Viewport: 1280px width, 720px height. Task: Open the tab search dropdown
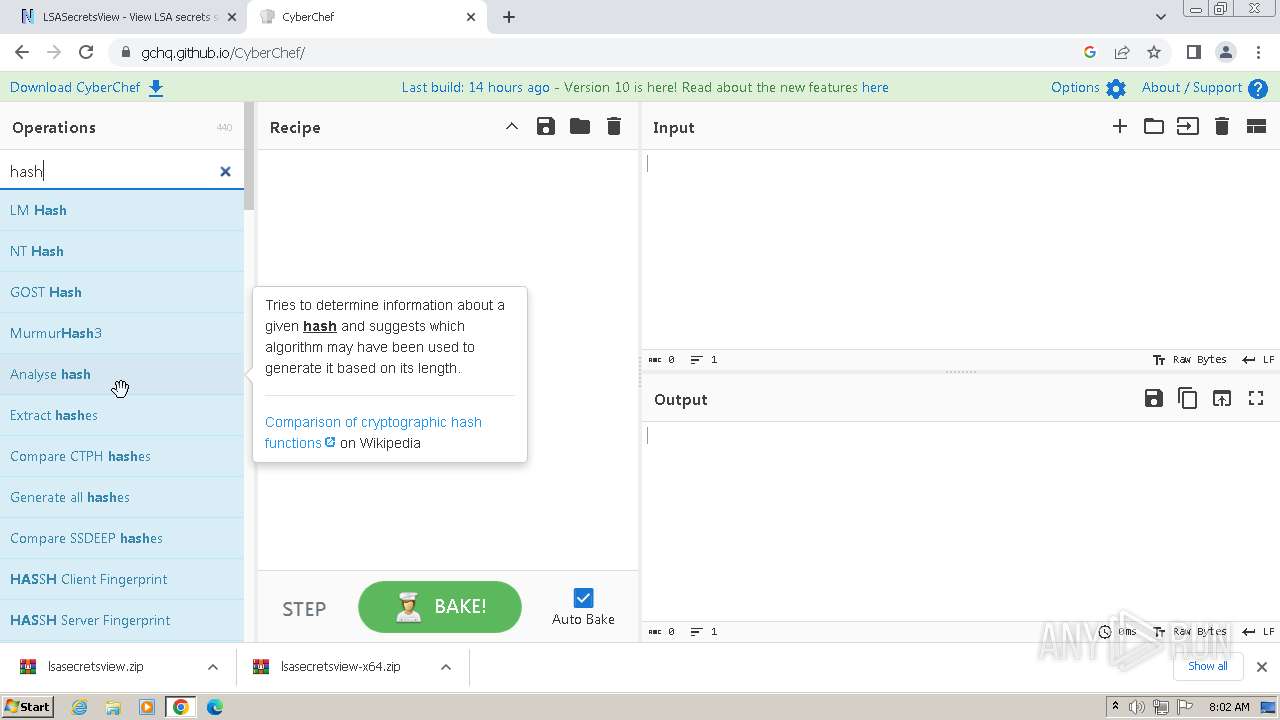(1160, 17)
